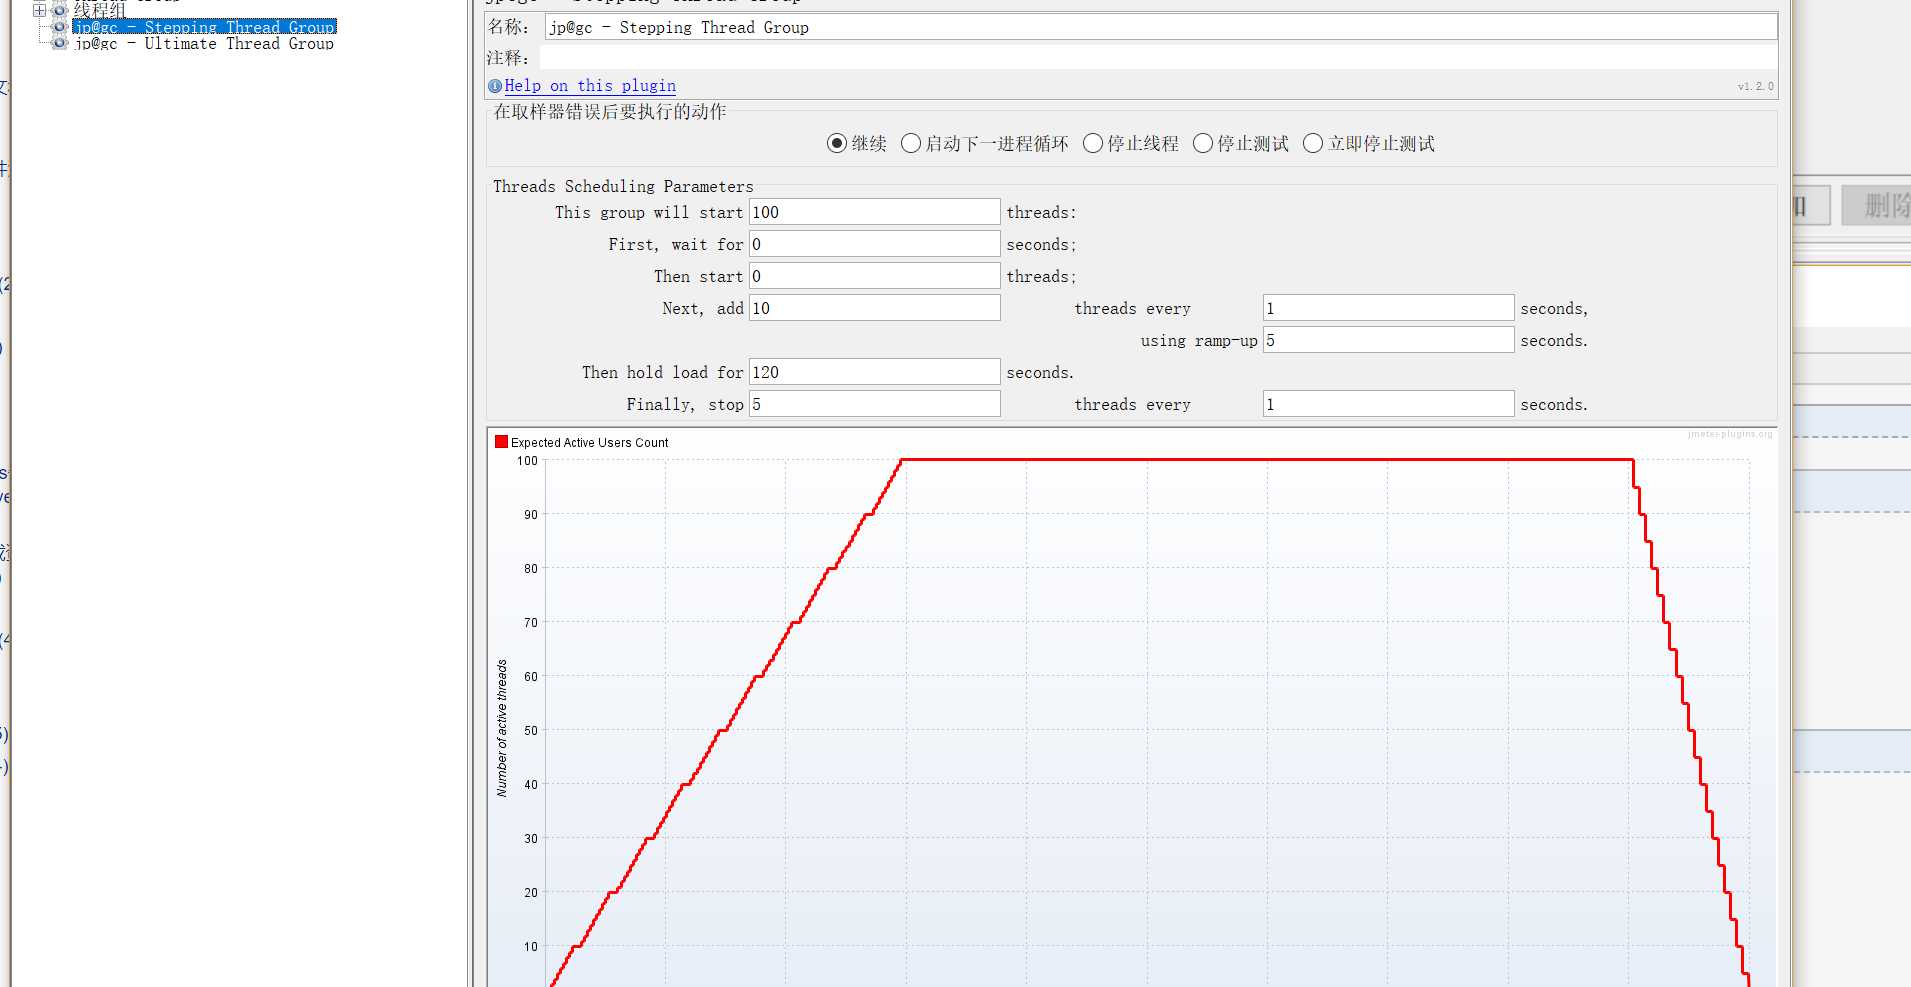
Task: Select the jp@gc - Ultimate Thread Group tree node
Action: (x=204, y=43)
